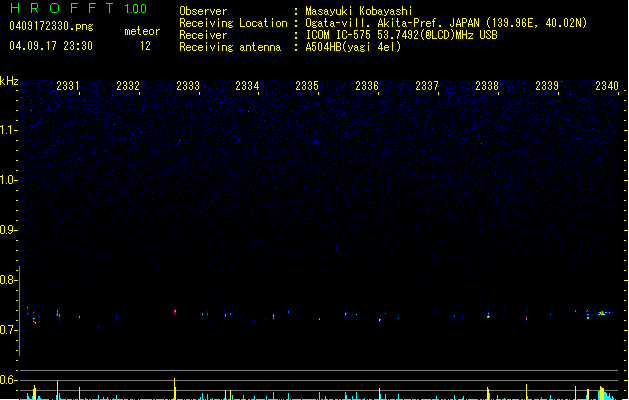Click the filename 0409172330.png
The height and width of the screenshot is (400, 629).
pyautogui.click(x=51, y=26)
